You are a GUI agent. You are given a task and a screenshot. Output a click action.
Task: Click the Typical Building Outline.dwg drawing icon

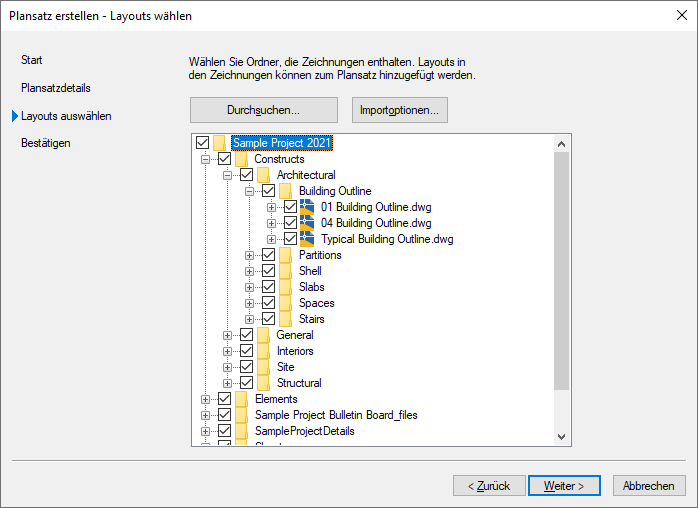[x=307, y=239]
